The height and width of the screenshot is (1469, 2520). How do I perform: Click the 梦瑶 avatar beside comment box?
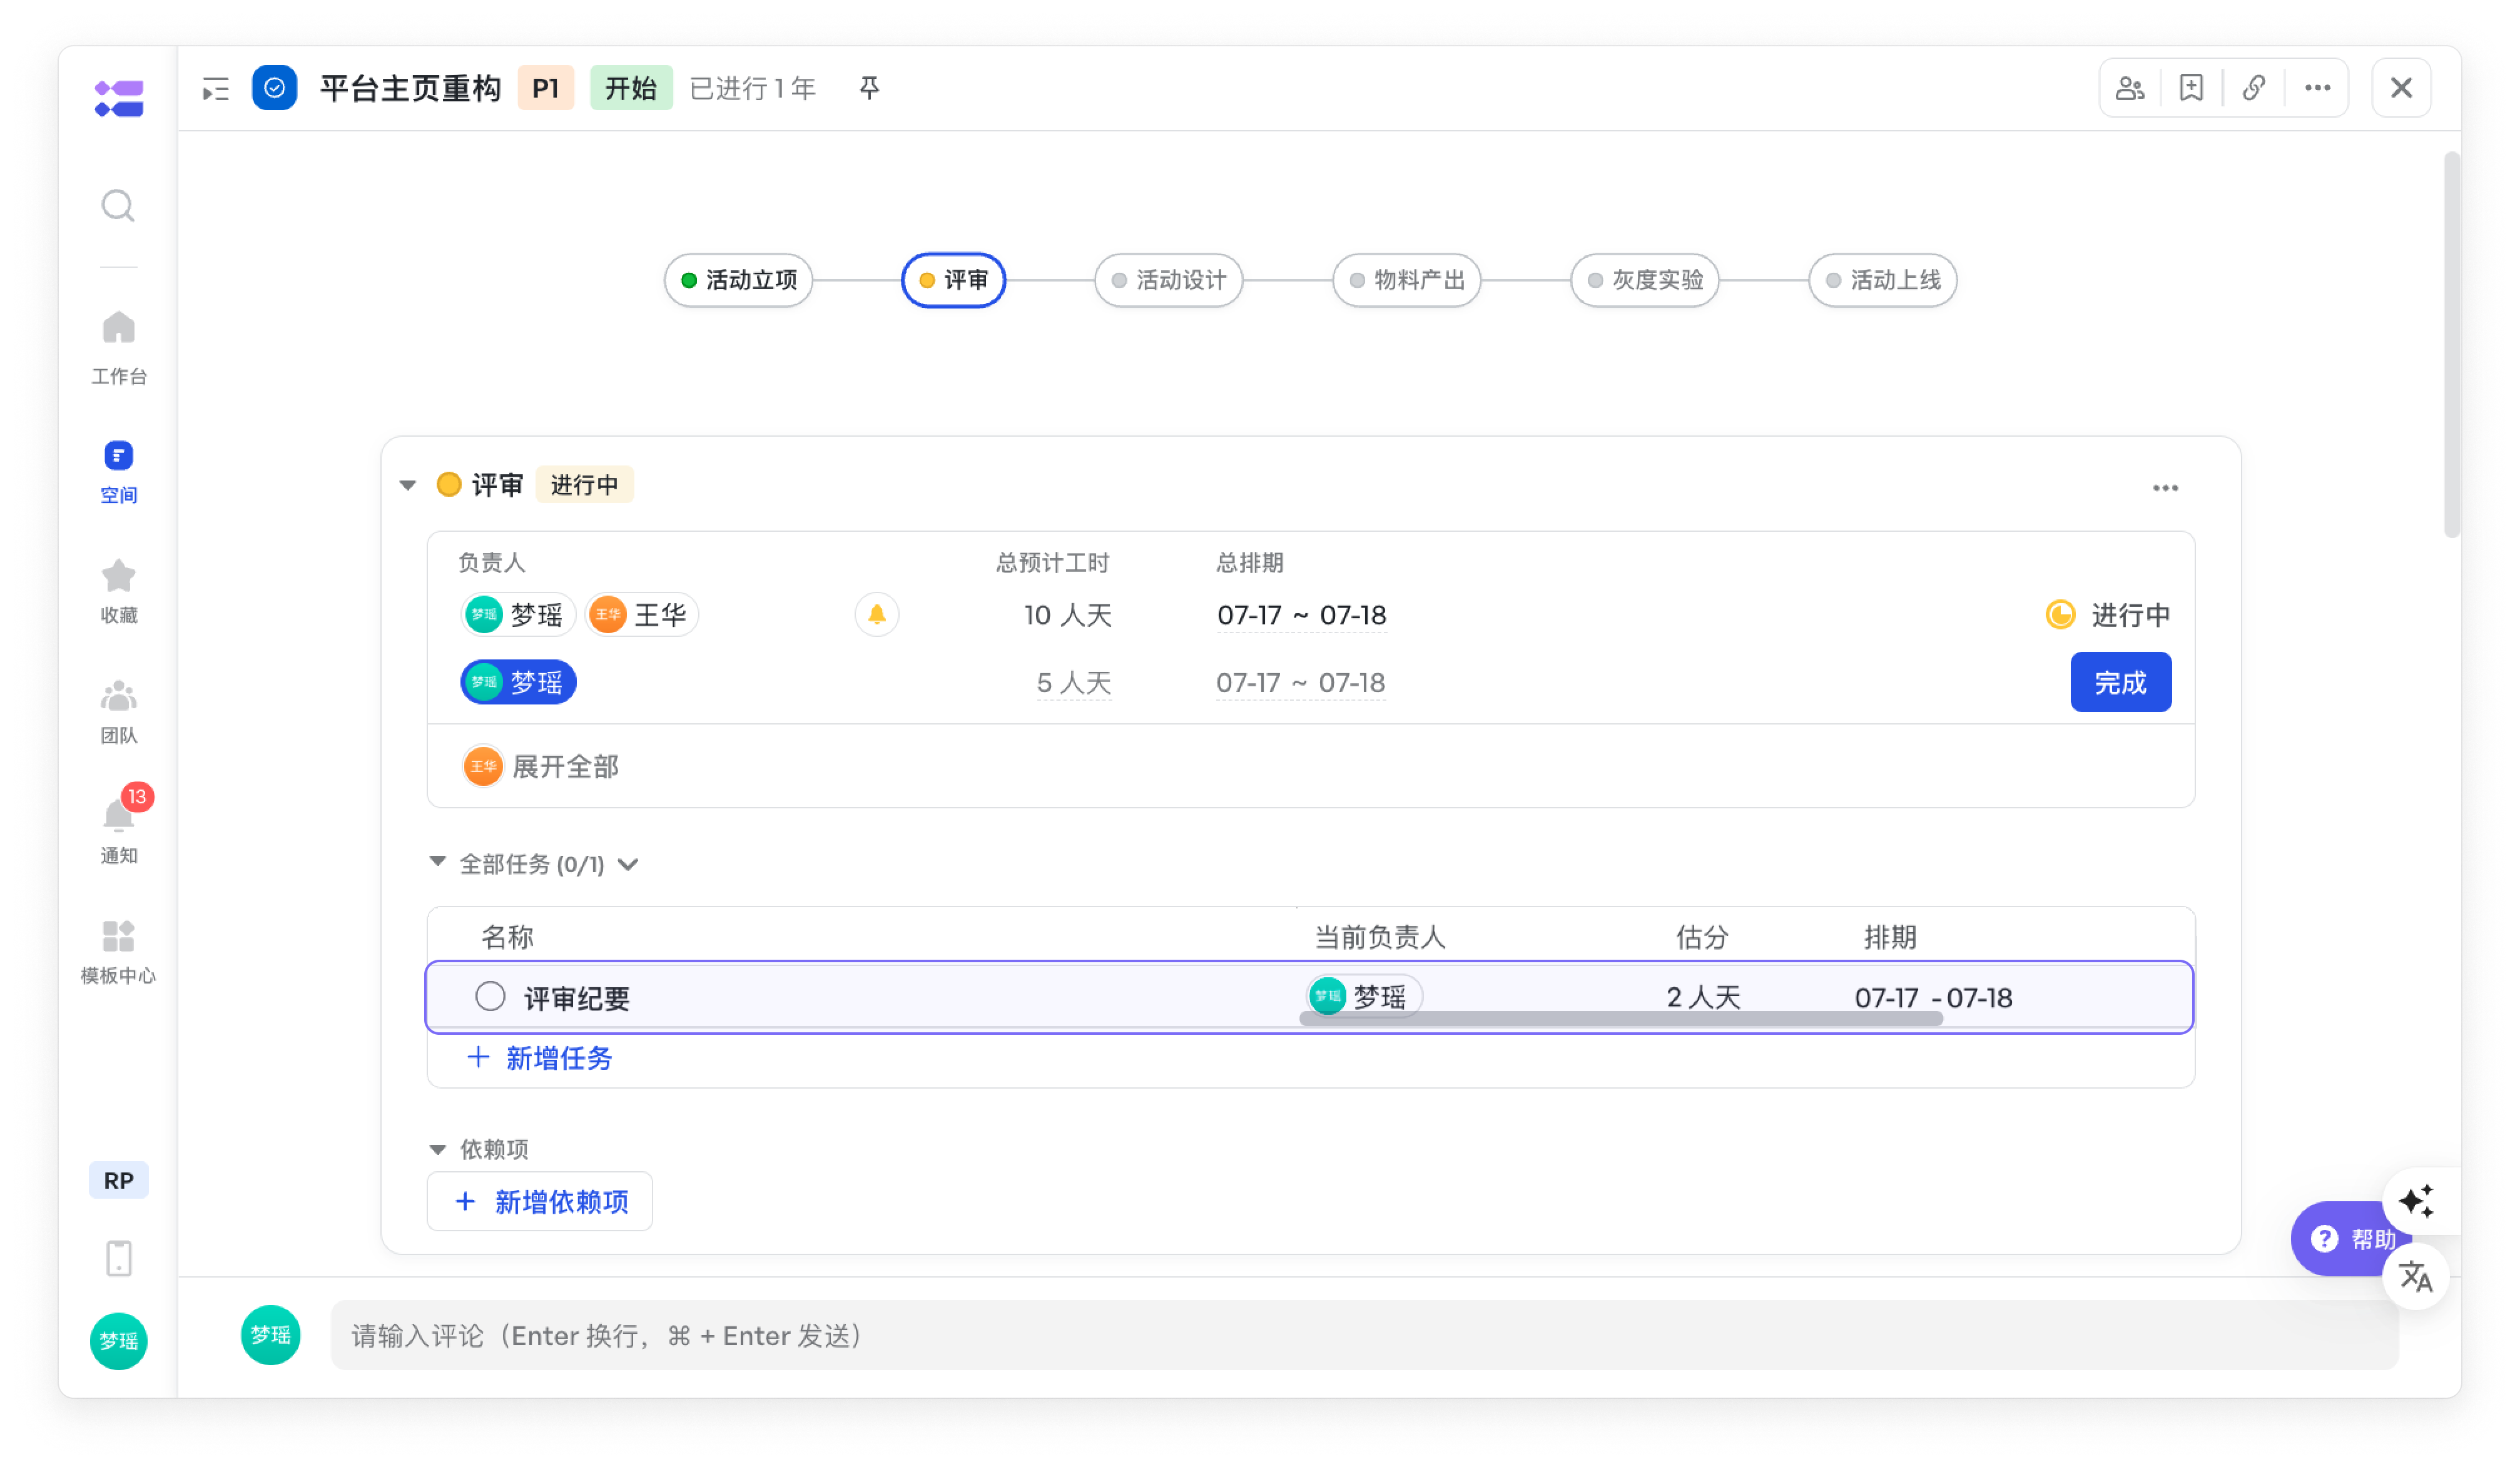[x=271, y=1335]
